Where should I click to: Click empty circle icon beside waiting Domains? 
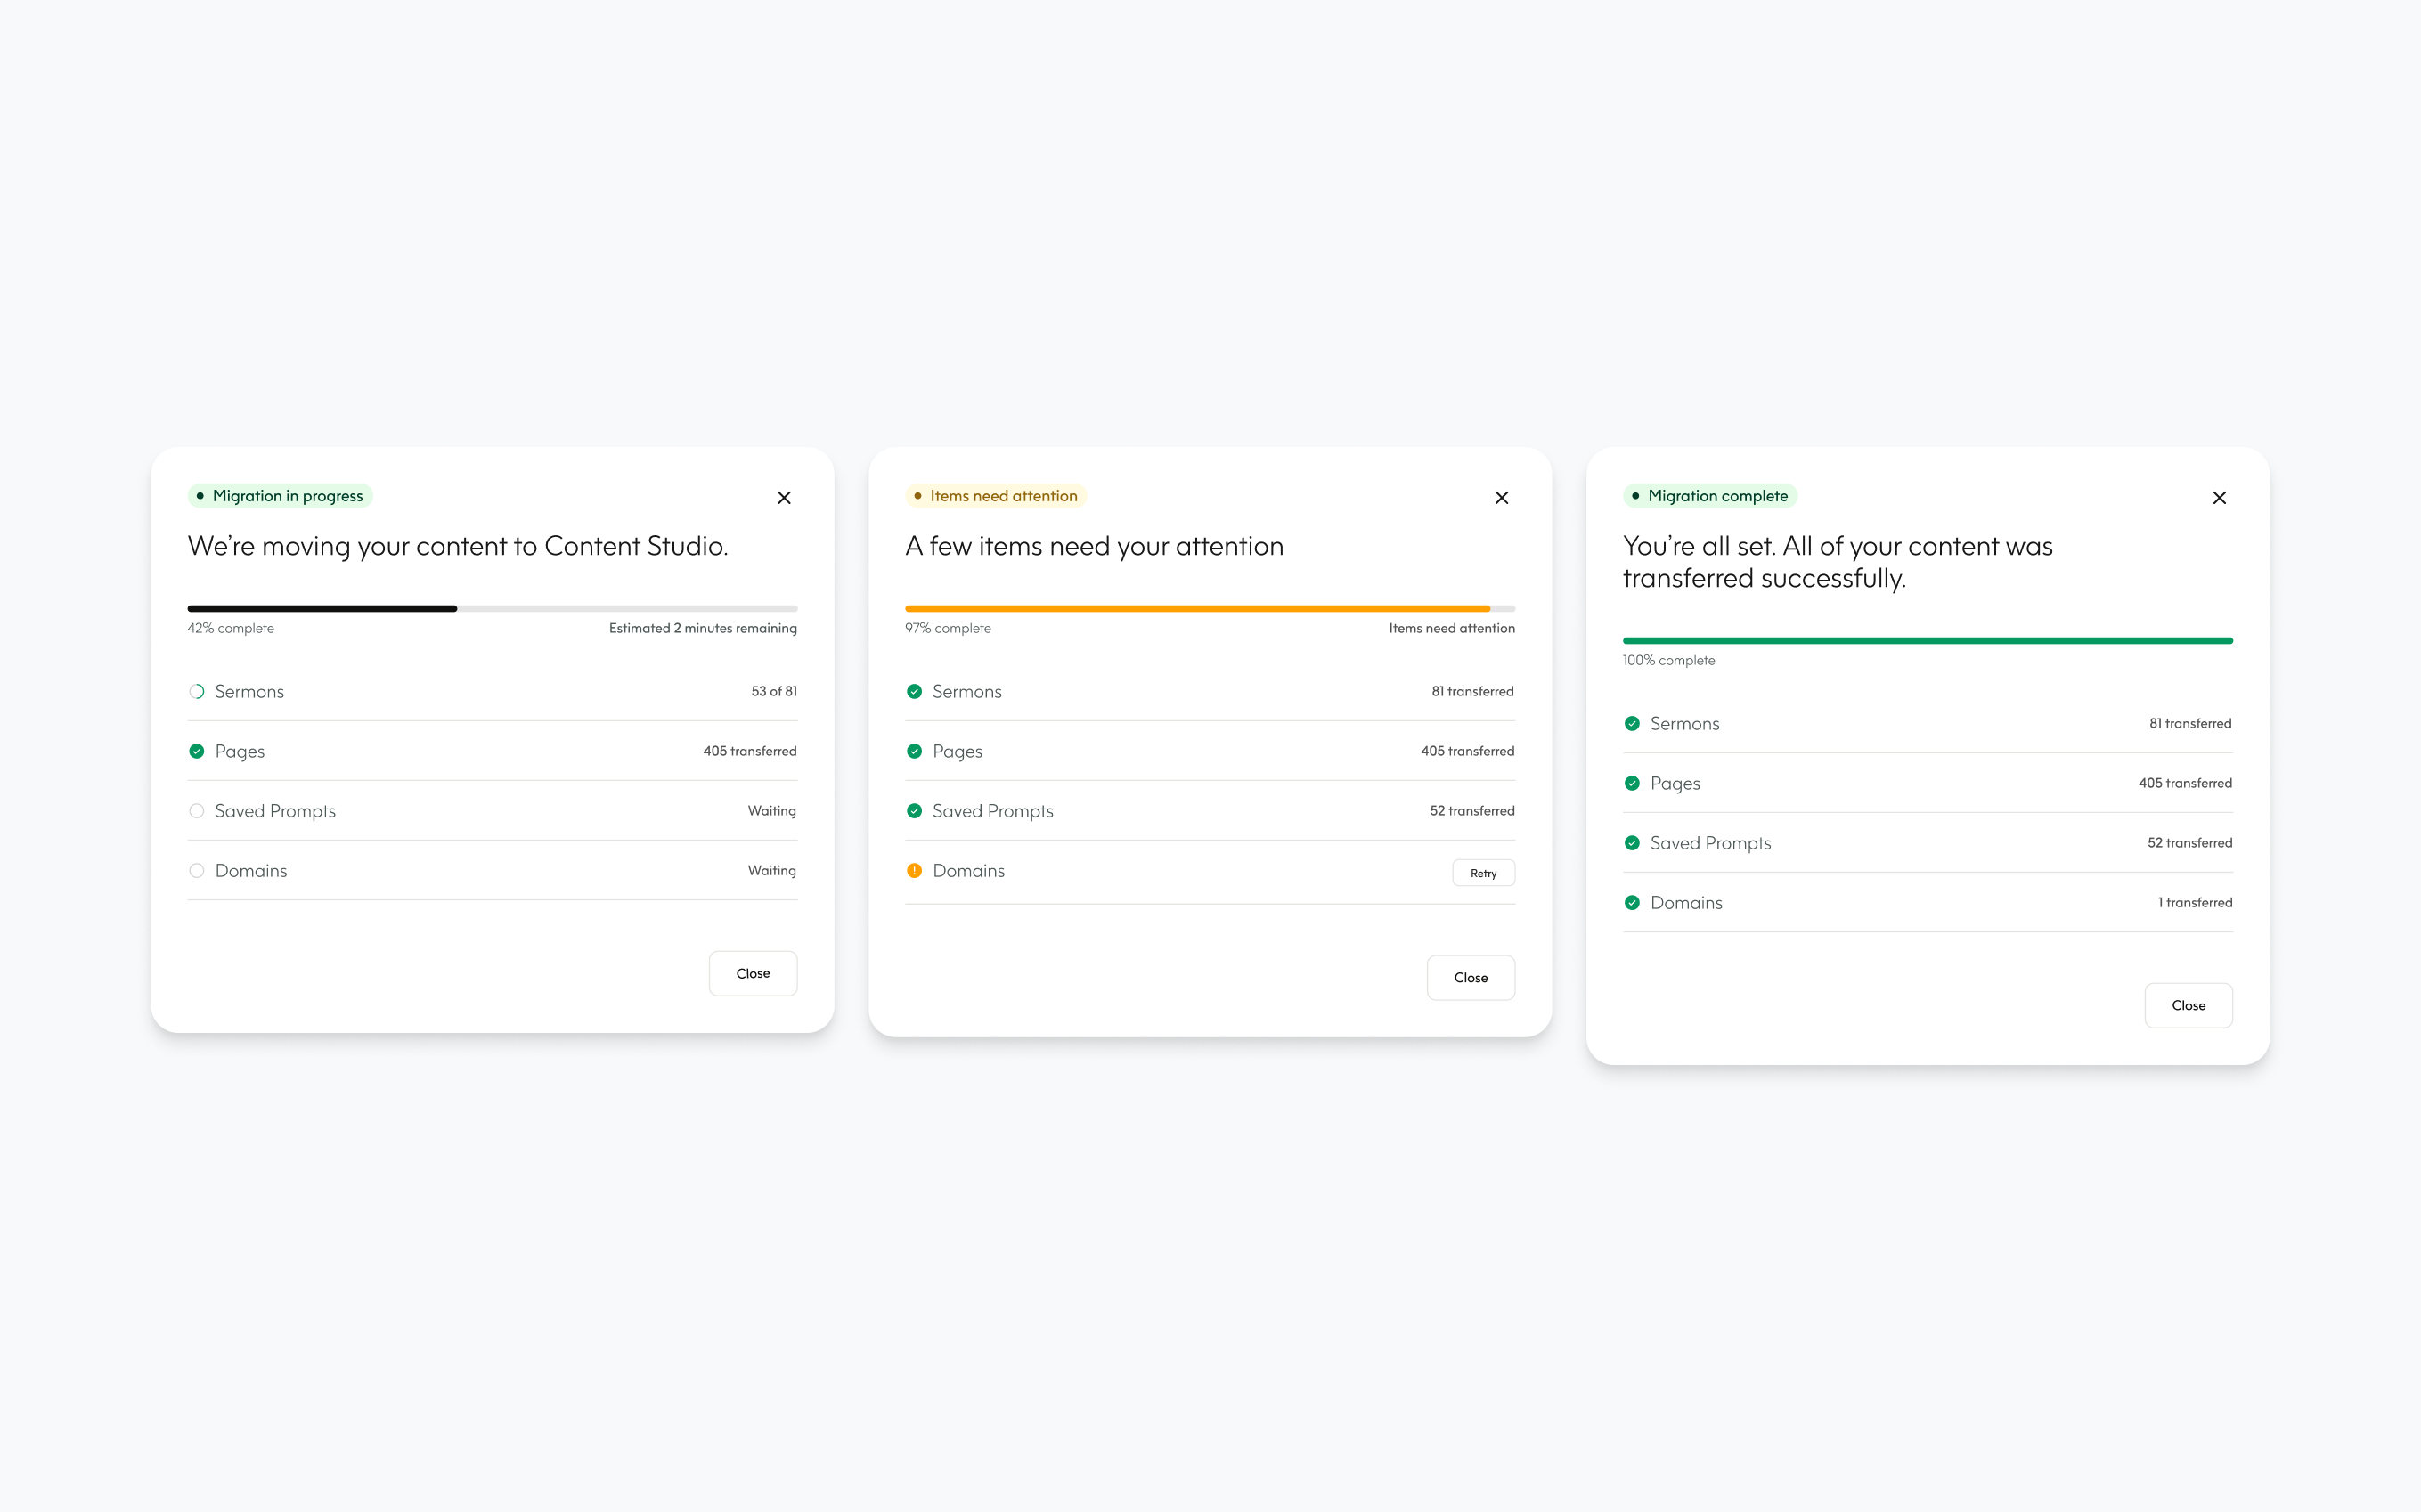click(196, 870)
